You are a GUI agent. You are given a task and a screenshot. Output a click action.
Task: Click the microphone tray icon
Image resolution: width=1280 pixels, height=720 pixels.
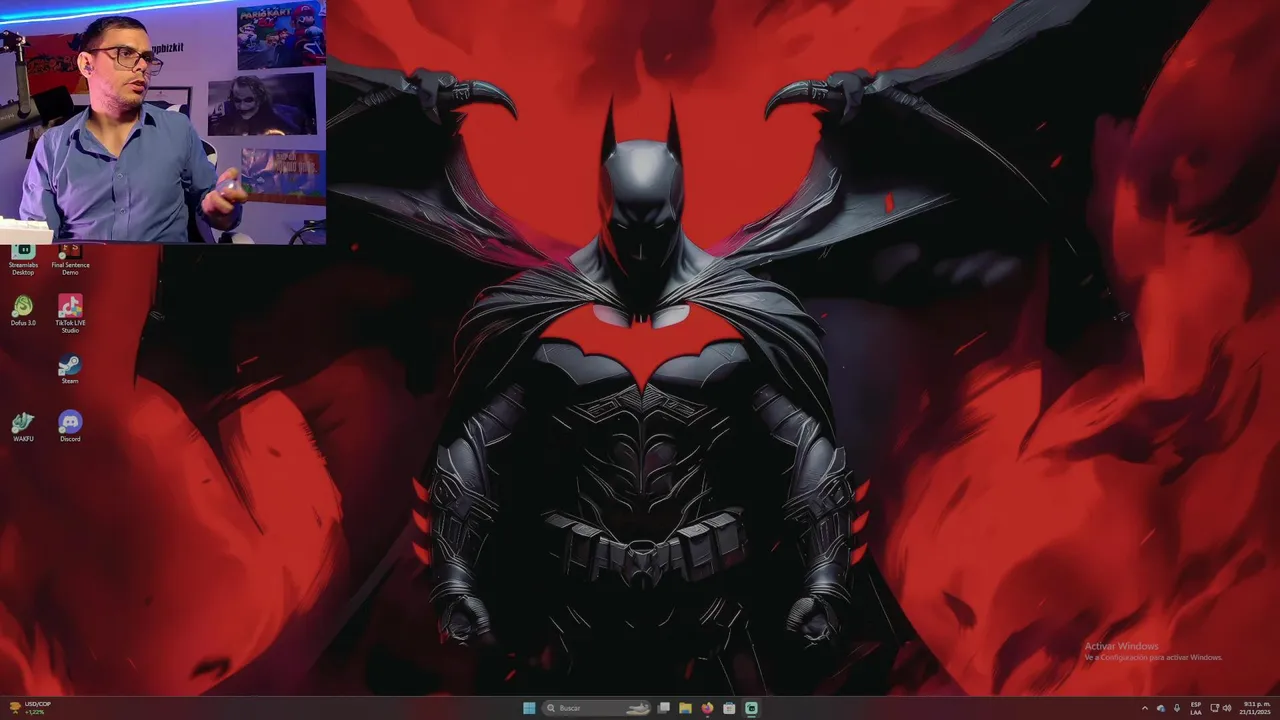pyautogui.click(x=1177, y=708)
